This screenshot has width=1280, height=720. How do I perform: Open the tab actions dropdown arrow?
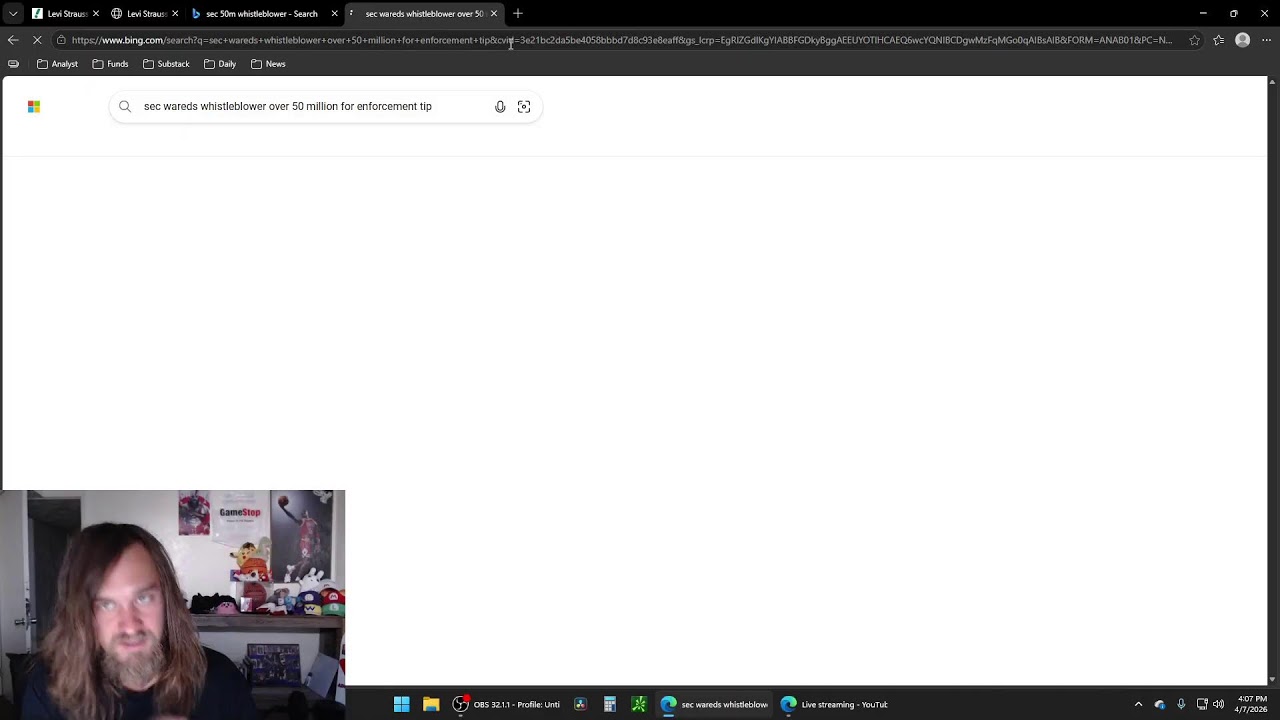click(x=13, y=14)
